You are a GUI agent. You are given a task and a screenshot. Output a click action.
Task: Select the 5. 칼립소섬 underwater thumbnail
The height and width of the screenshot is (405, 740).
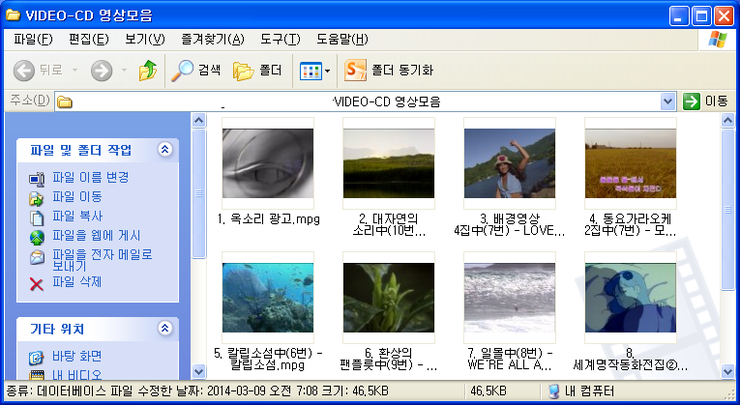click(268, 297)
